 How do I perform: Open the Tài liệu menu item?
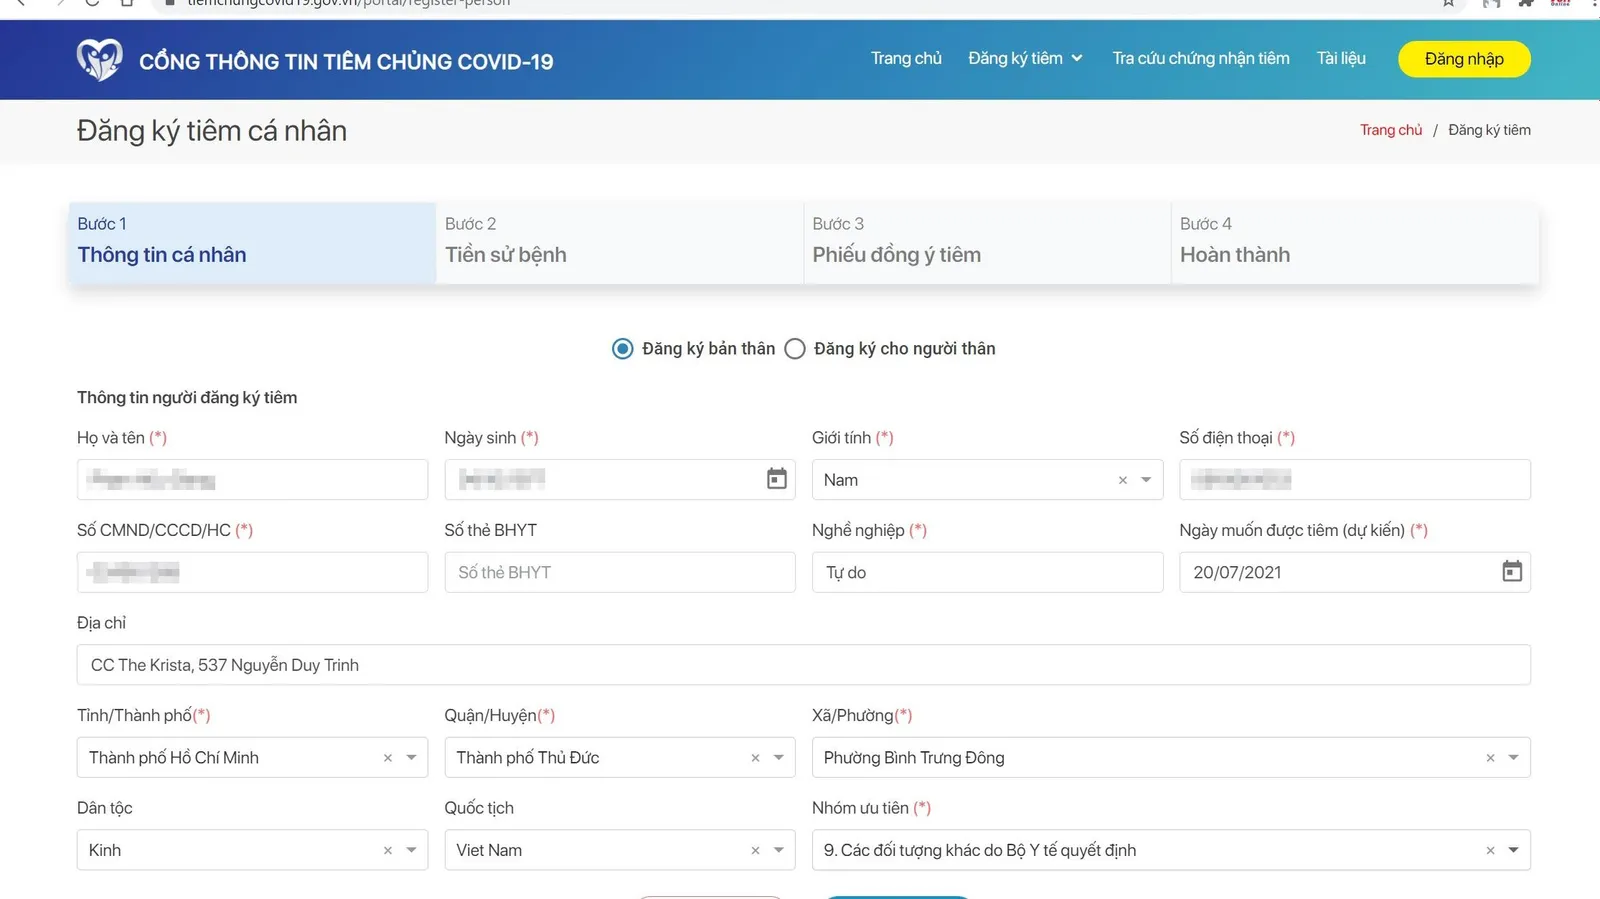tap(1341, 58)
